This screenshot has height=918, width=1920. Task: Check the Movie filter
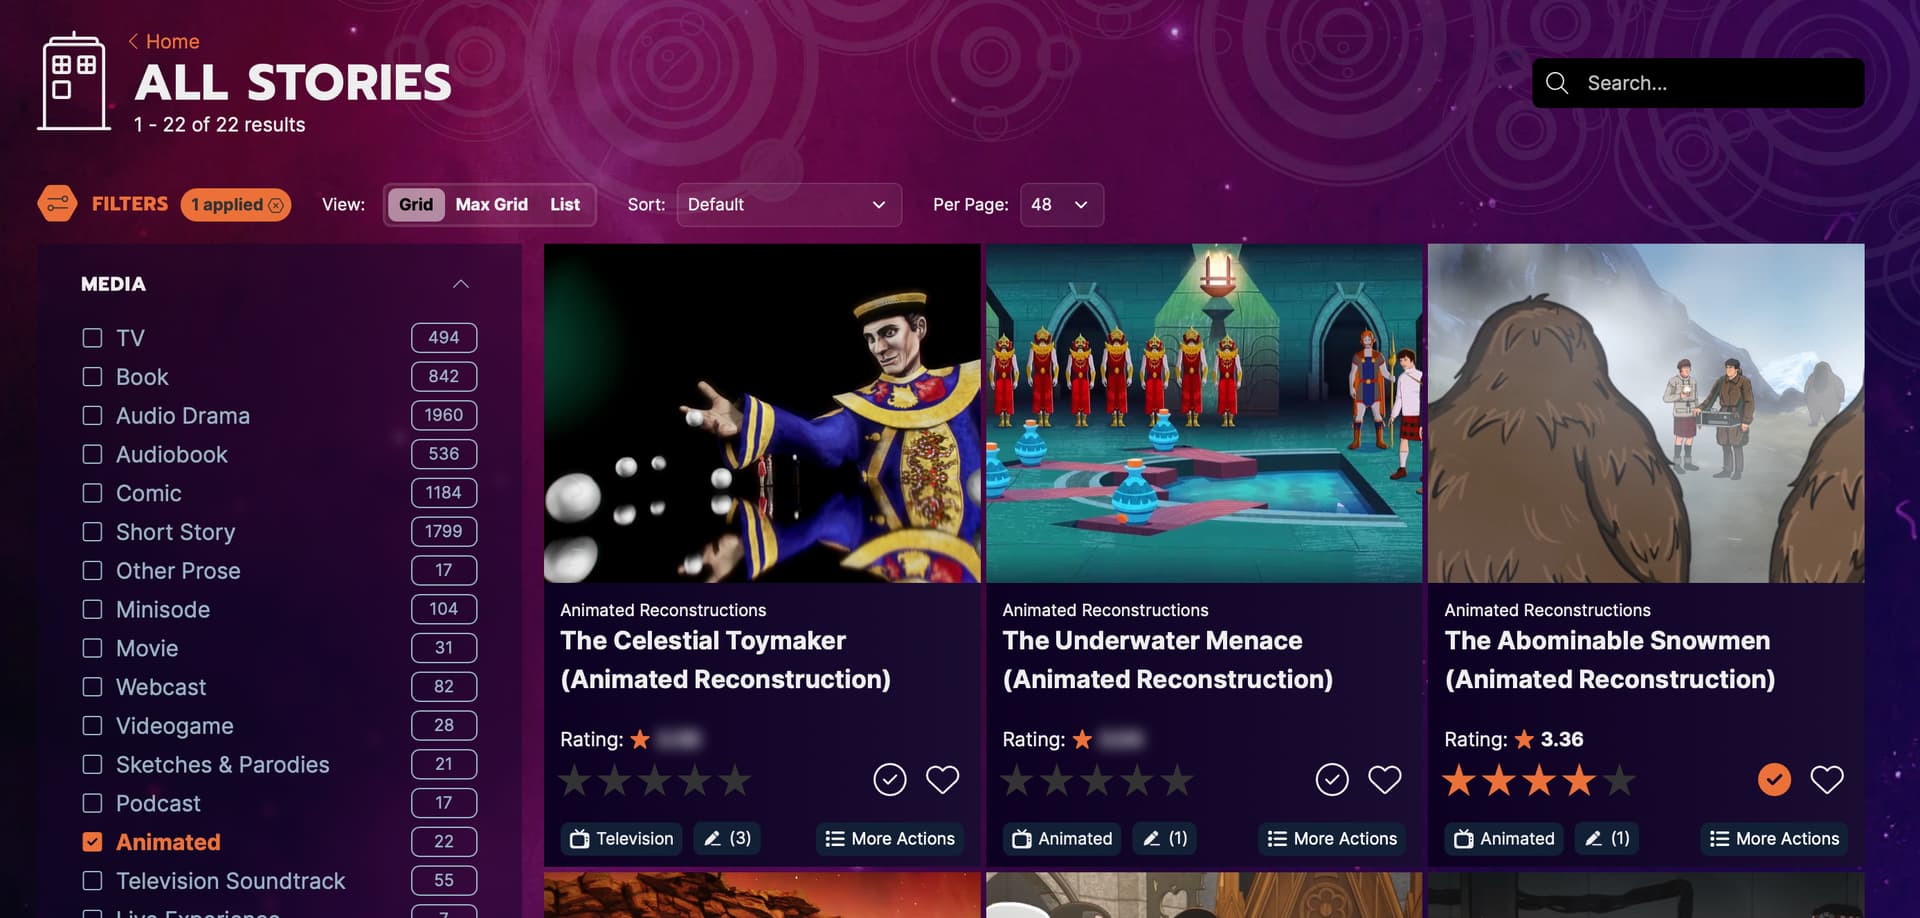click(x=92, y=648)
